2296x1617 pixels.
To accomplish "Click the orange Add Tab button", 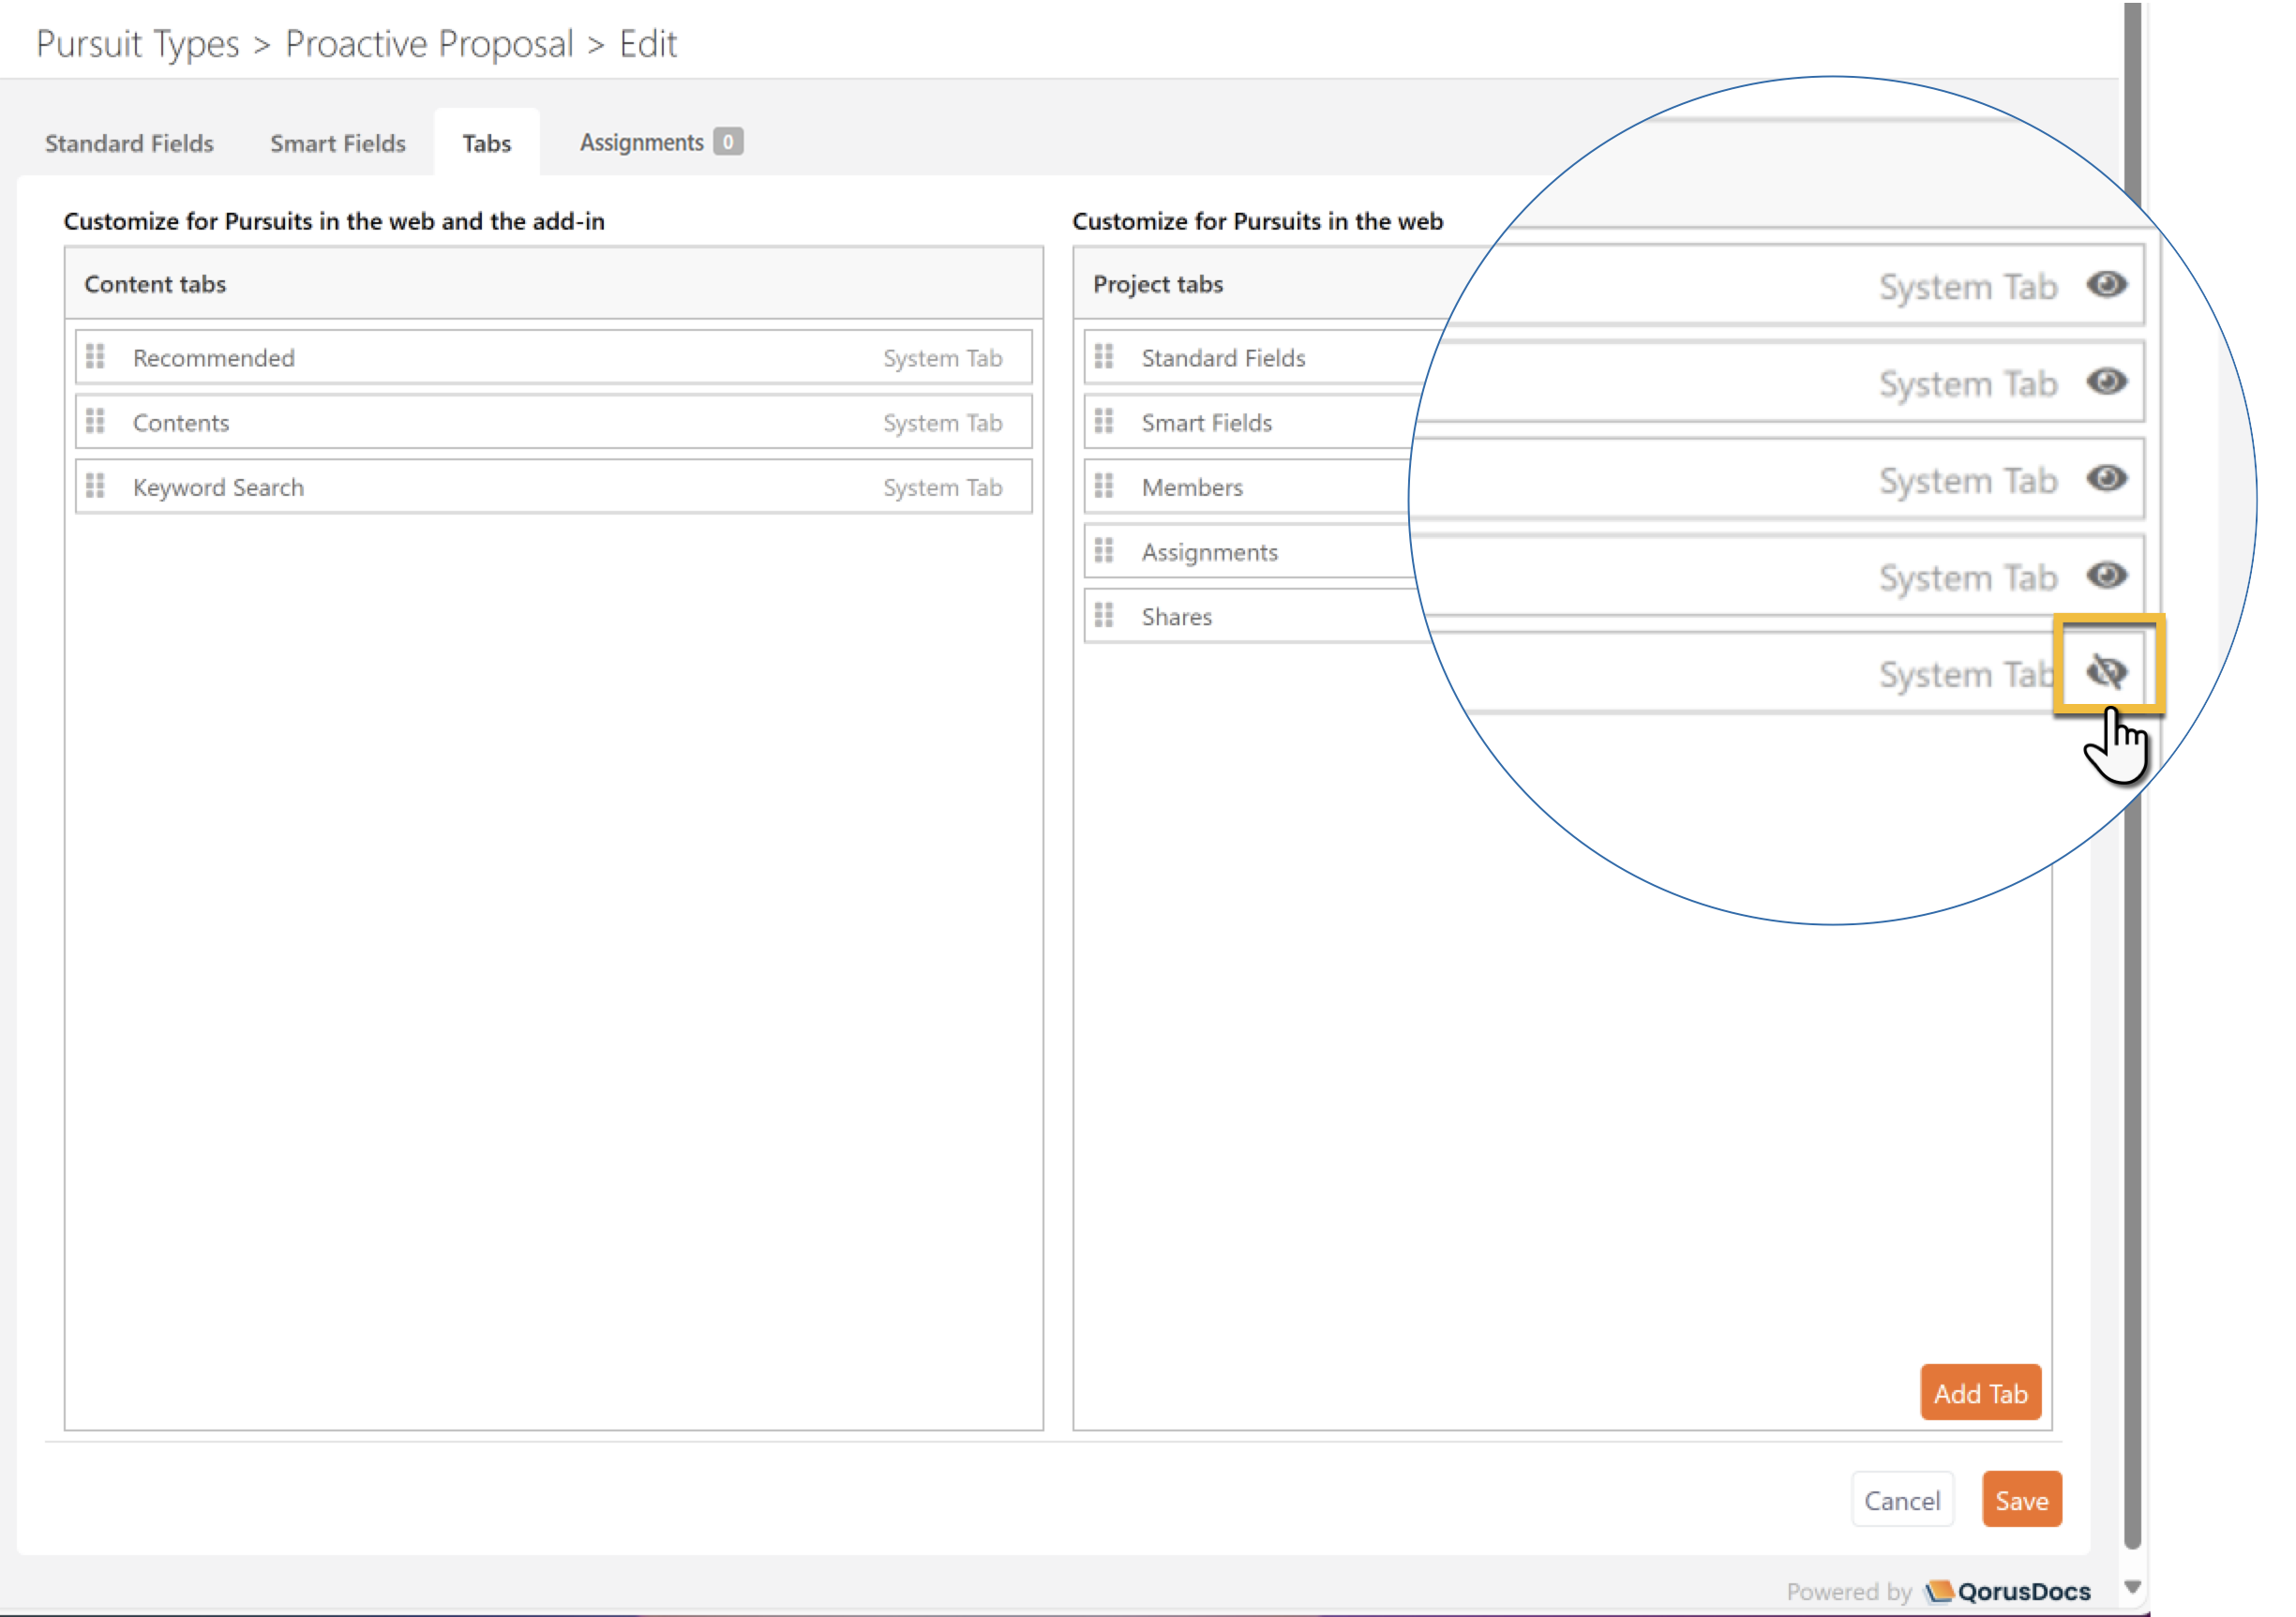I will [x=1979, y=1393].
